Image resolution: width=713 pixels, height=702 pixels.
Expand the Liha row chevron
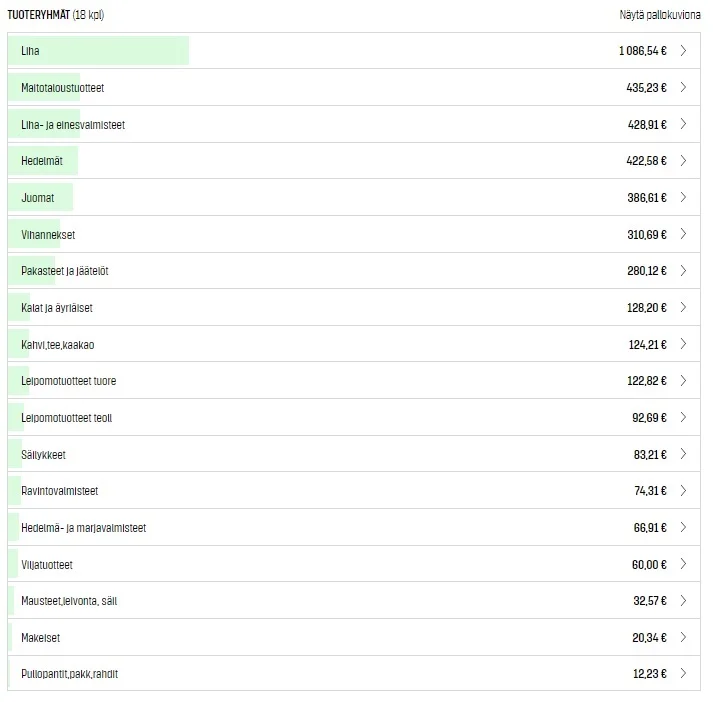coord(683,51)
